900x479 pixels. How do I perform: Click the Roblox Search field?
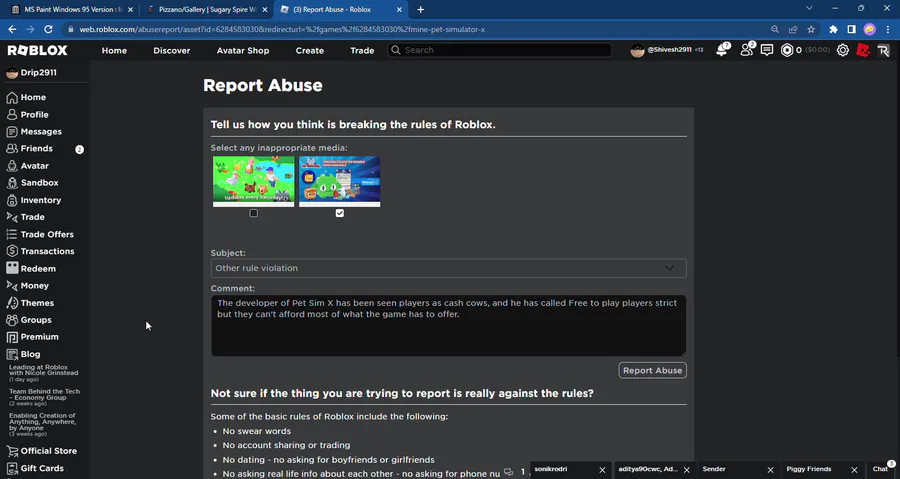[x=499, y=50]
